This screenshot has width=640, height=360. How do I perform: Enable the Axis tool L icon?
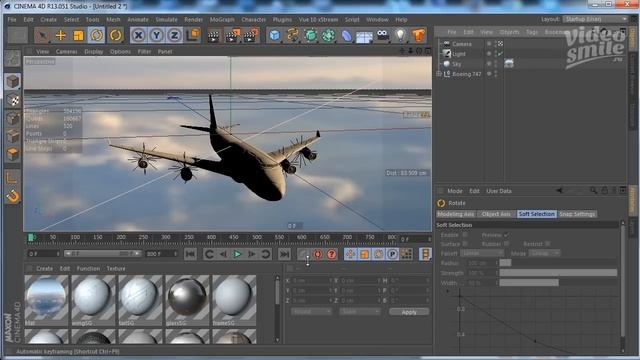pos(12,177)
